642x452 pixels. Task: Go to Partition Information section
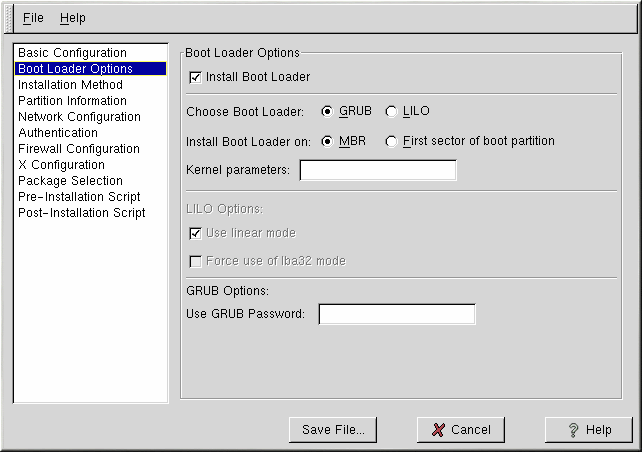pyautogui.click(x=72, y=101)
